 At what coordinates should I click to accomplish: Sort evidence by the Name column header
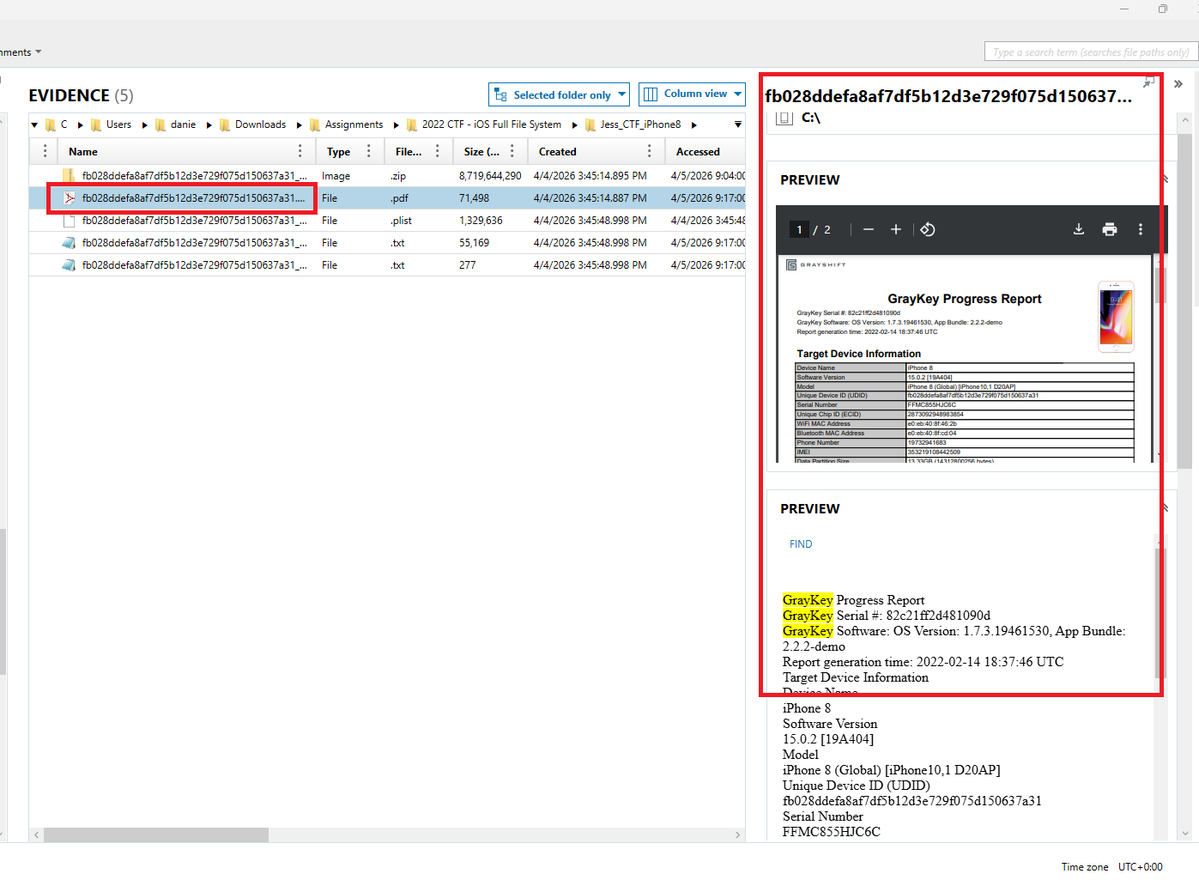click(83, 151)
